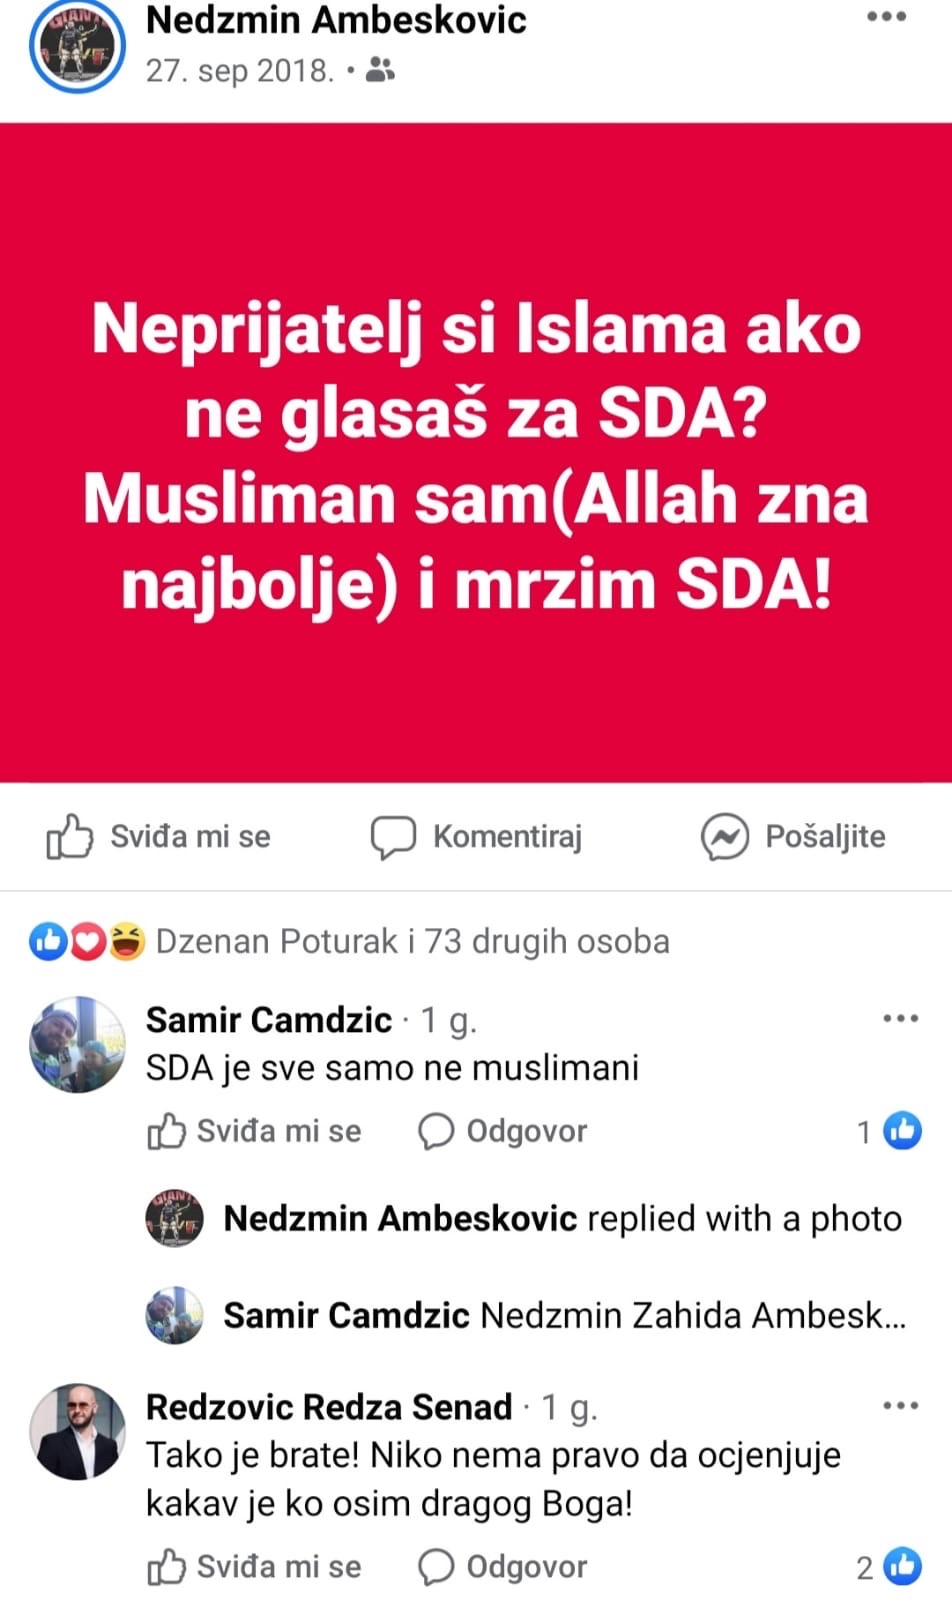The width and height of the screenshot is (952, 1600).
Task: Open the options menu on Redzovic Redza Senad's comment
Action: coord(900,1406)
